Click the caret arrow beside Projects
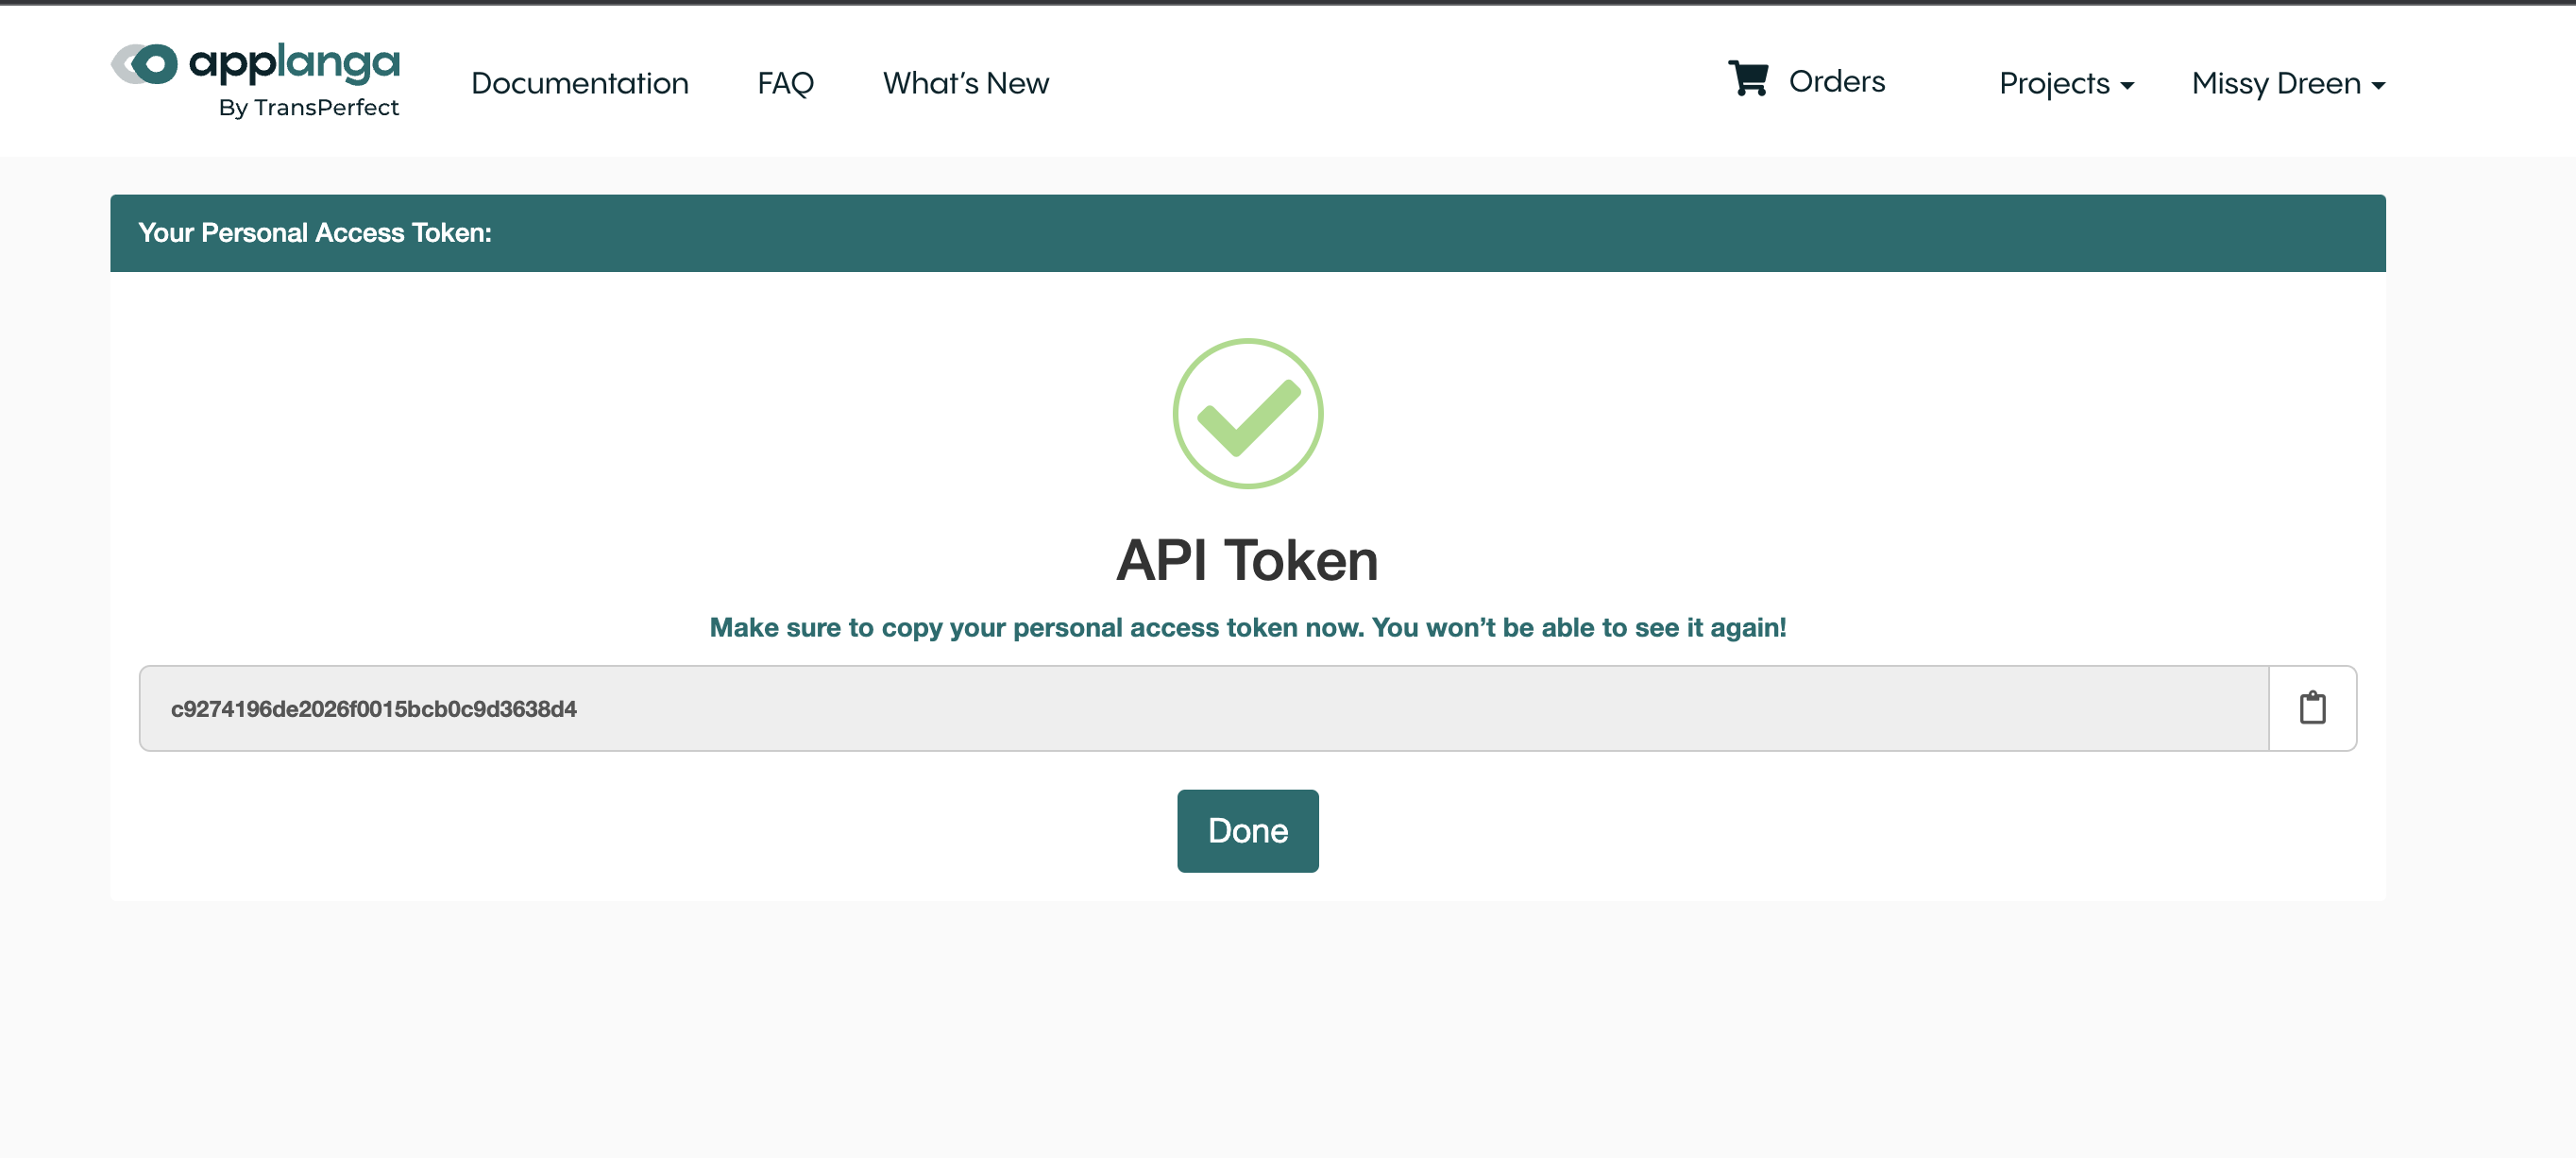Screen dimensions: 2576x1158 (2127, 86)
